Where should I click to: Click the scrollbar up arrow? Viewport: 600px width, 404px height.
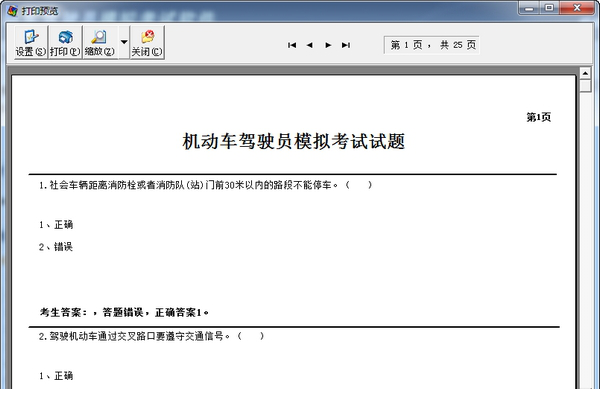click(585, 73)
